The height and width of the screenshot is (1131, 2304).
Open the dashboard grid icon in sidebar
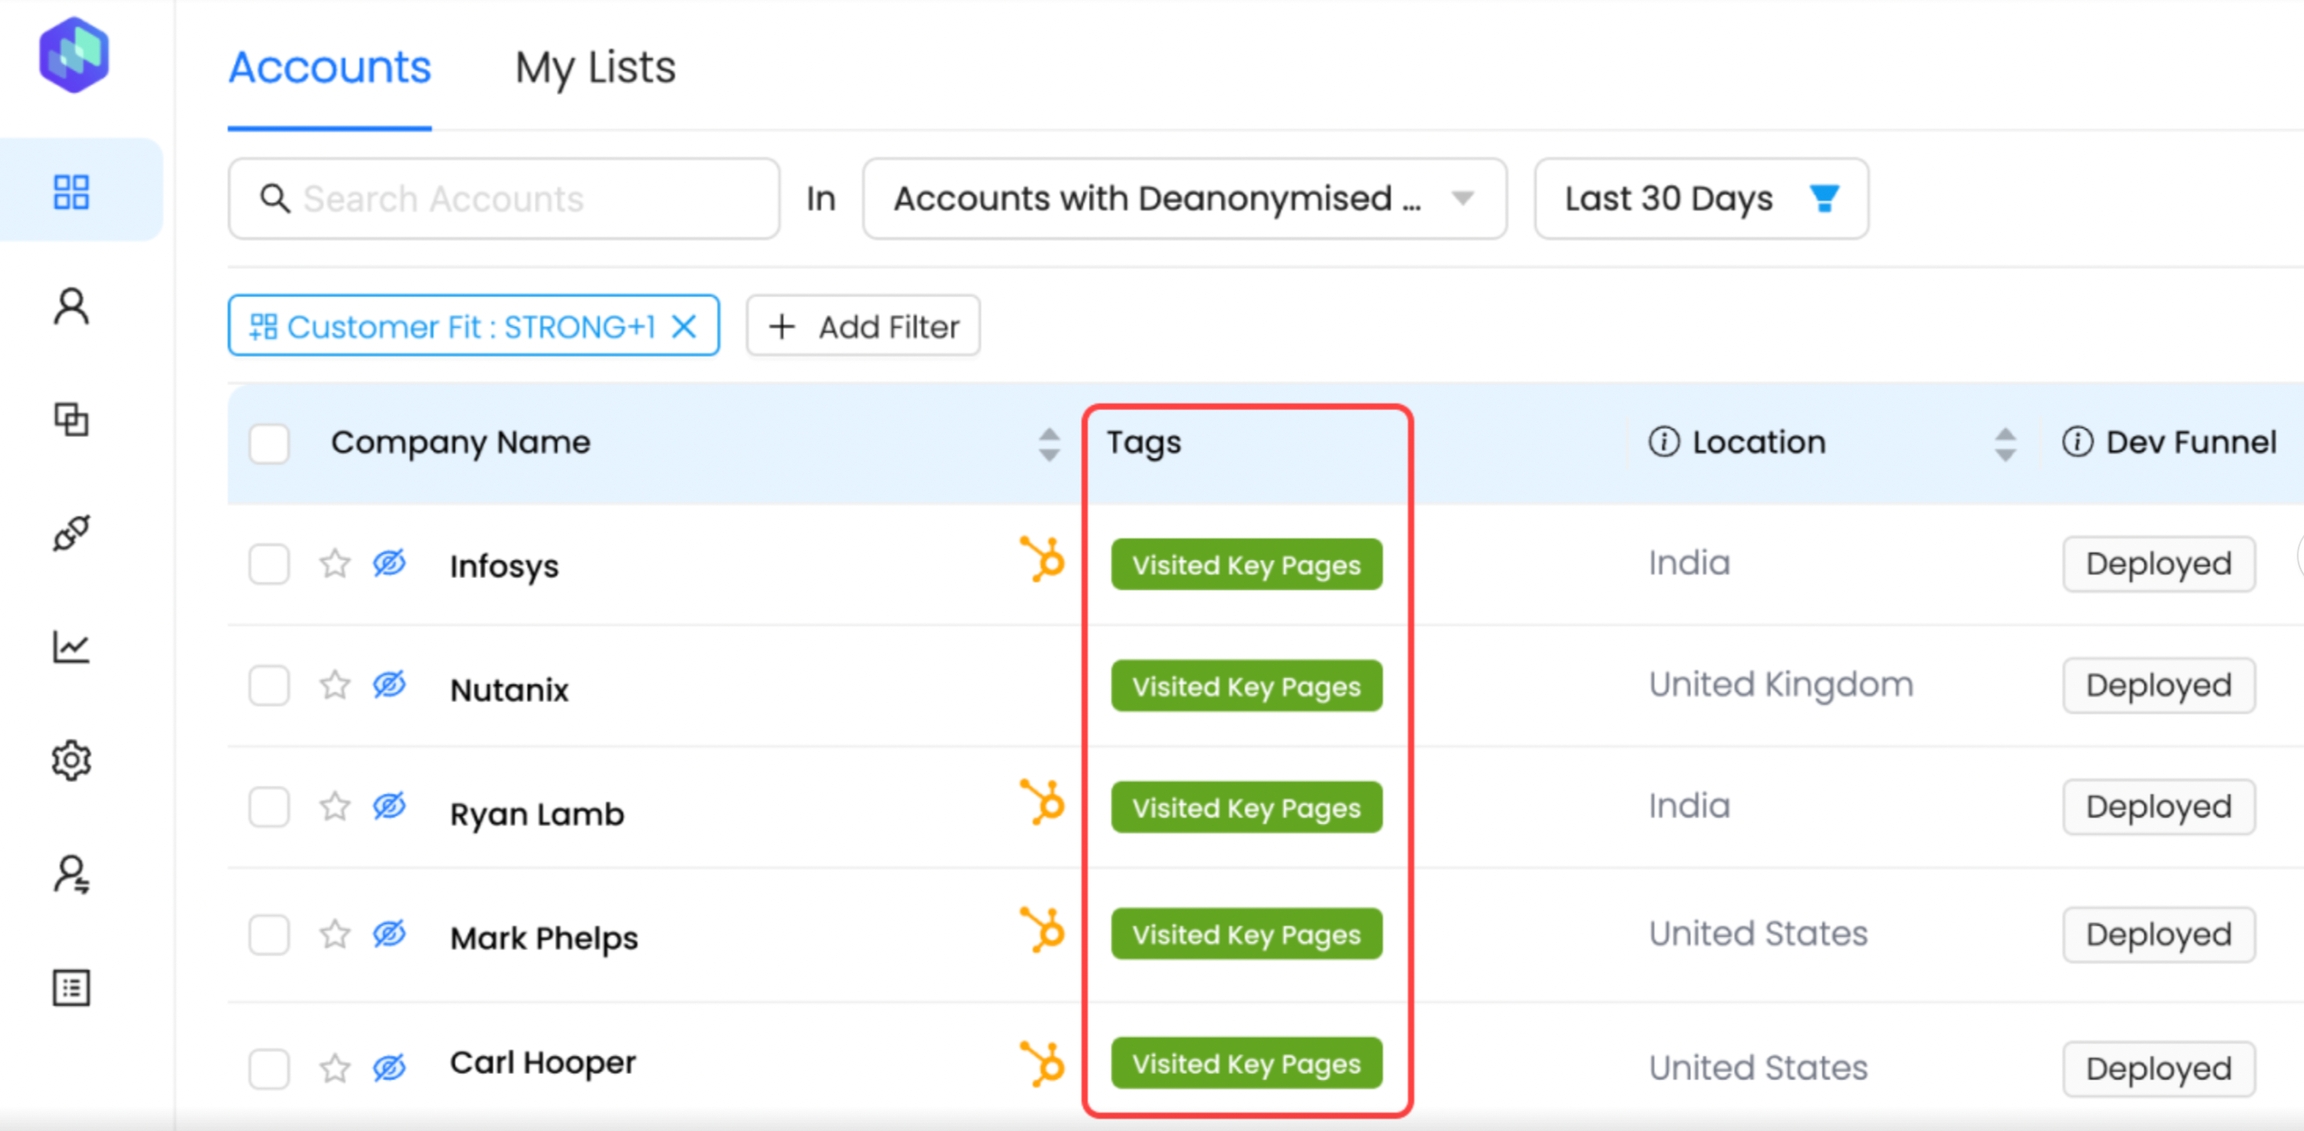tap(71, 191)
